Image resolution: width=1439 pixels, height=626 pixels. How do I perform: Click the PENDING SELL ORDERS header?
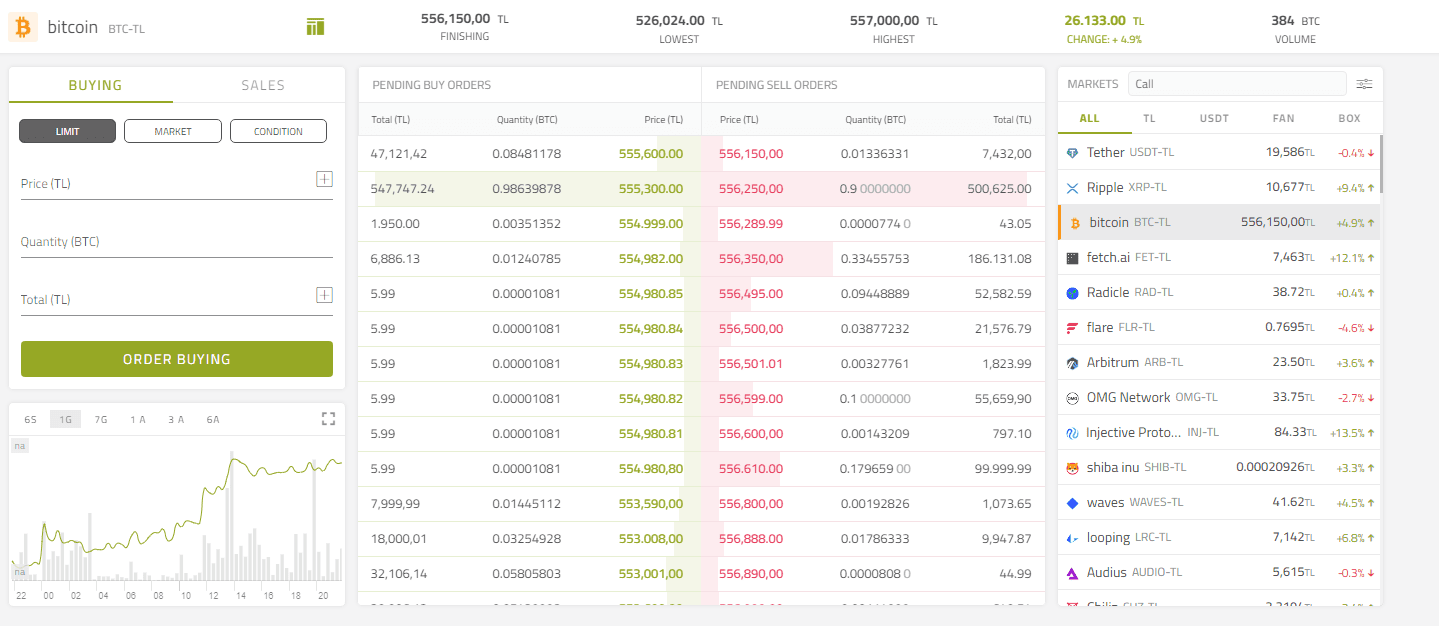[x=777, y=85]
